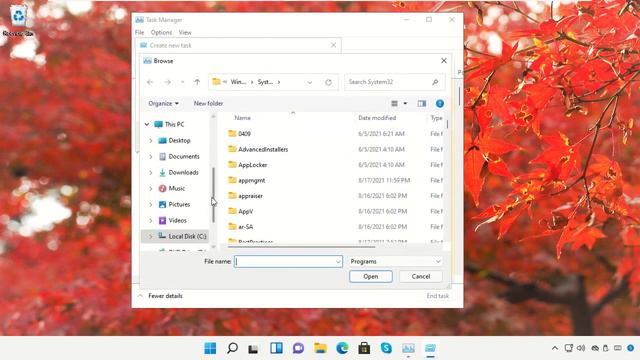Screen dimensions: 640x360
Task: Open the Windows Start menu
Action: coord(210,348)
